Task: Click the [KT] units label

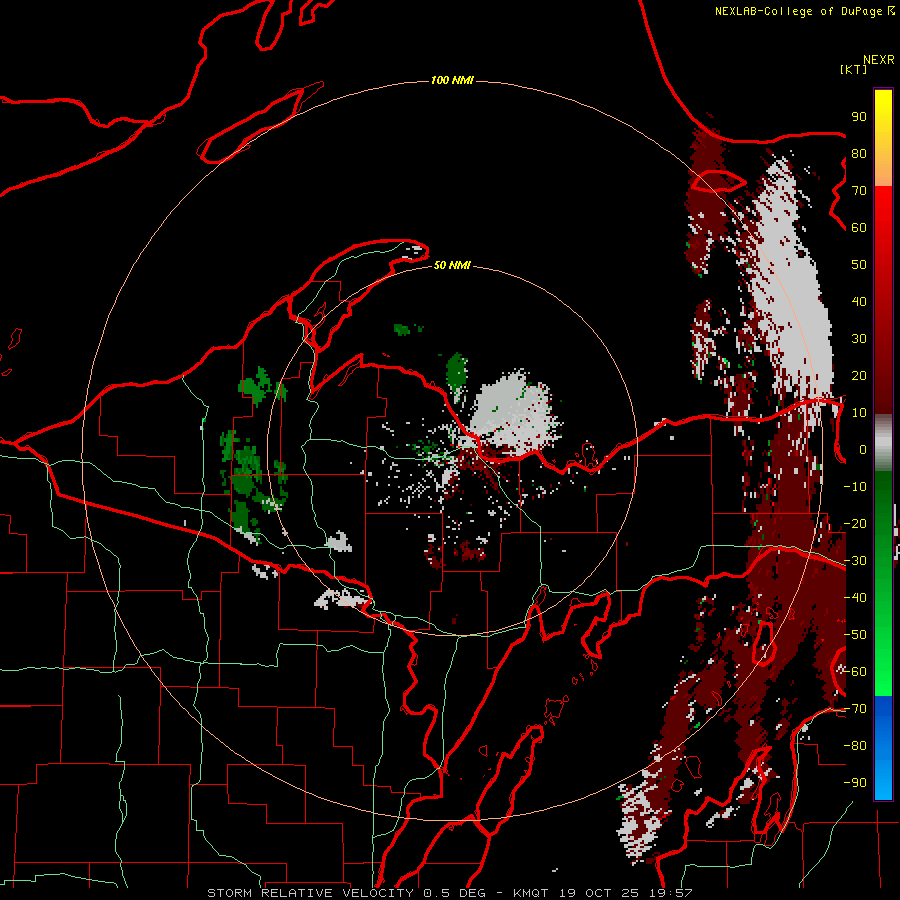Action: (853, 69)
